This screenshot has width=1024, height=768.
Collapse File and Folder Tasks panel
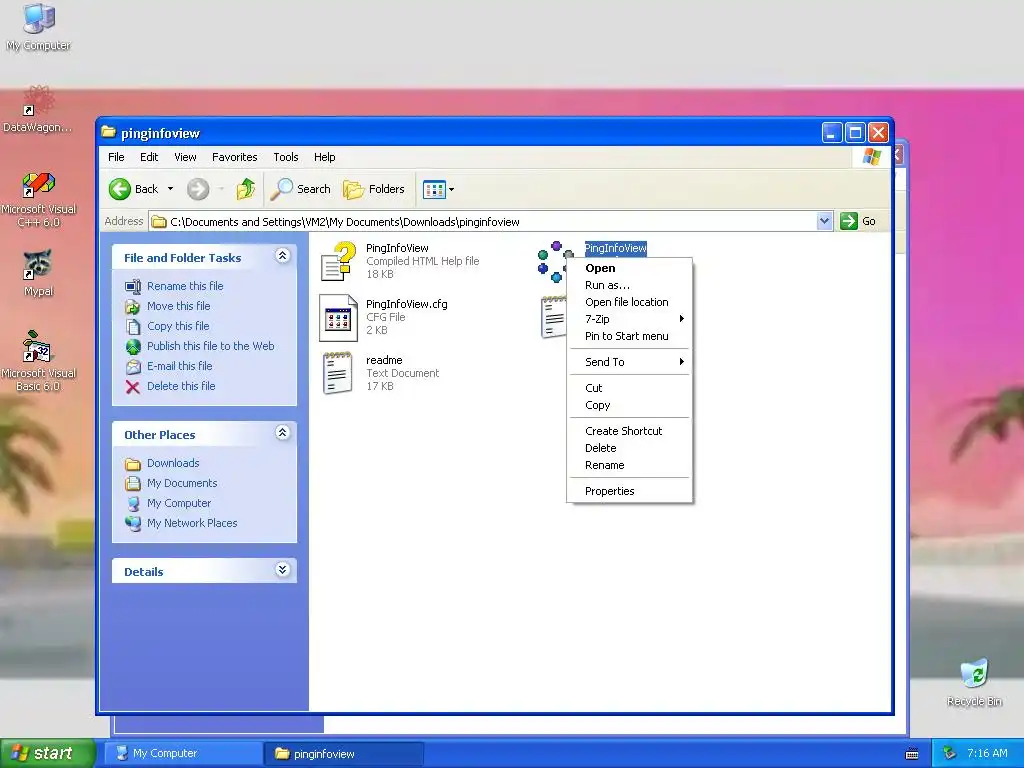click(x=282, y=256)
